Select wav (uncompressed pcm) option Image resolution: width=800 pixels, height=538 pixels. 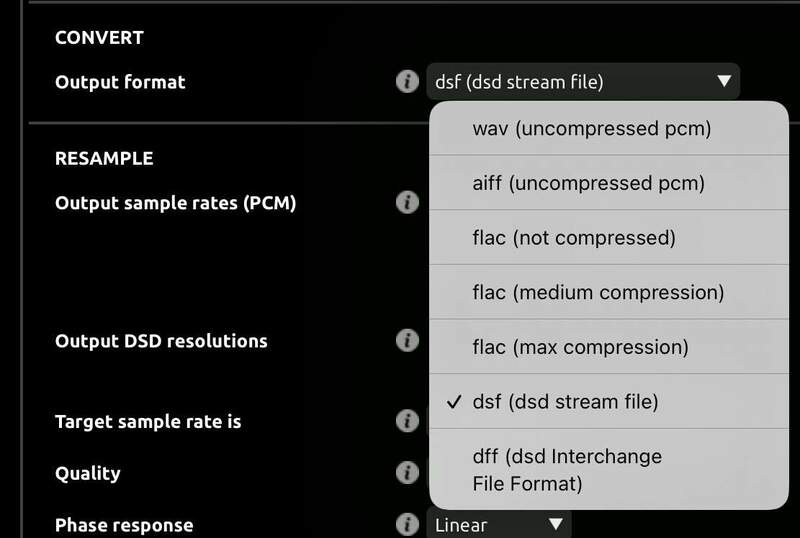(591, 129)
